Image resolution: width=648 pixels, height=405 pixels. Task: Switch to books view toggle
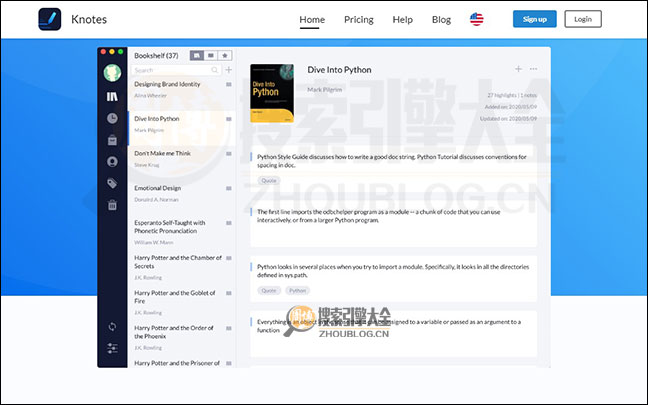197,55
